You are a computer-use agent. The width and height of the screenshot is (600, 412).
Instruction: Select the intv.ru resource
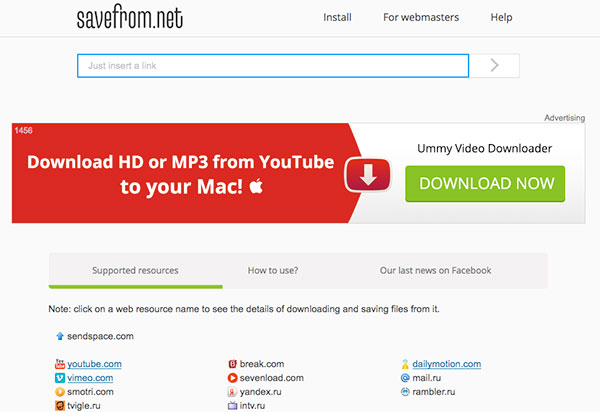coord(252,405)
